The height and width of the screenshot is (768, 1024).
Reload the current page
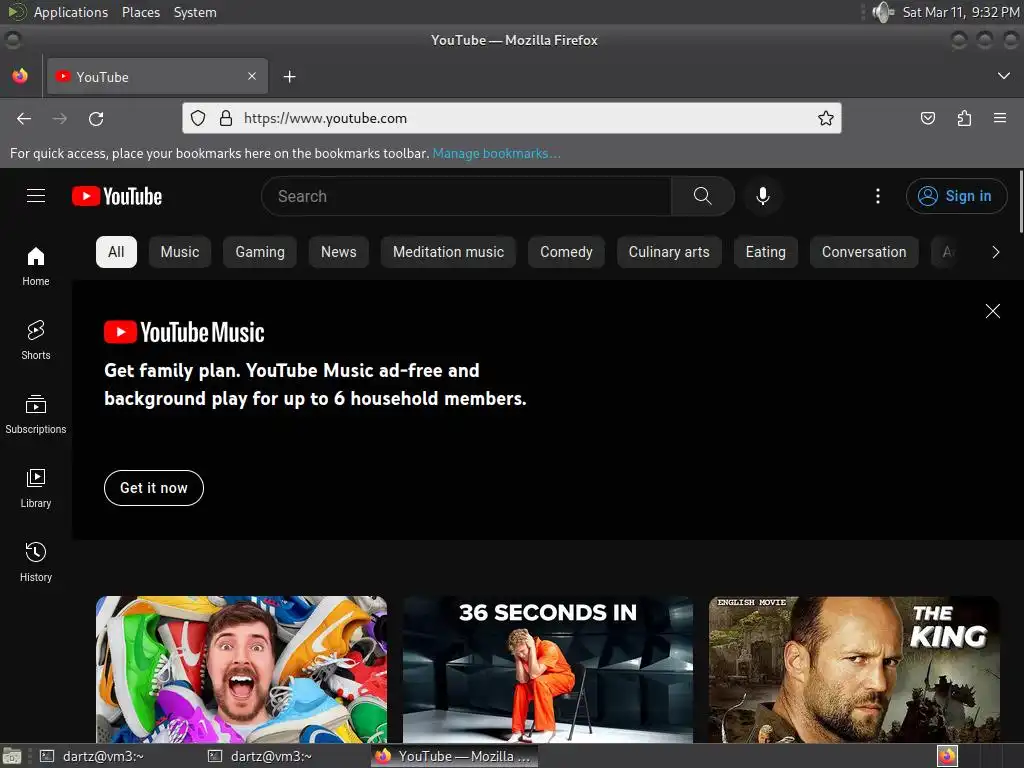96,118
